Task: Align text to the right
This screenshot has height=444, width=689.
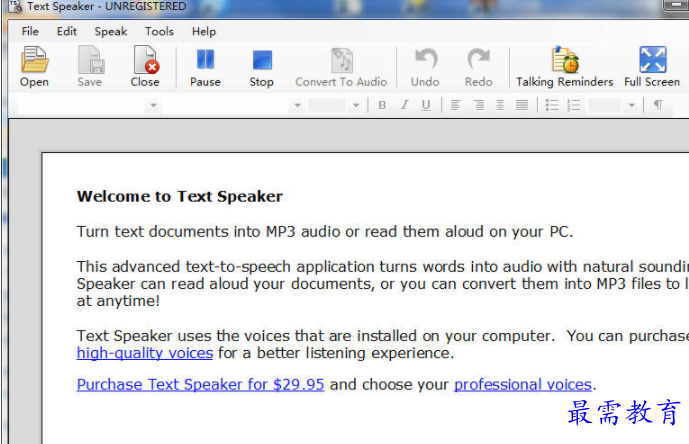Action: 479,105
